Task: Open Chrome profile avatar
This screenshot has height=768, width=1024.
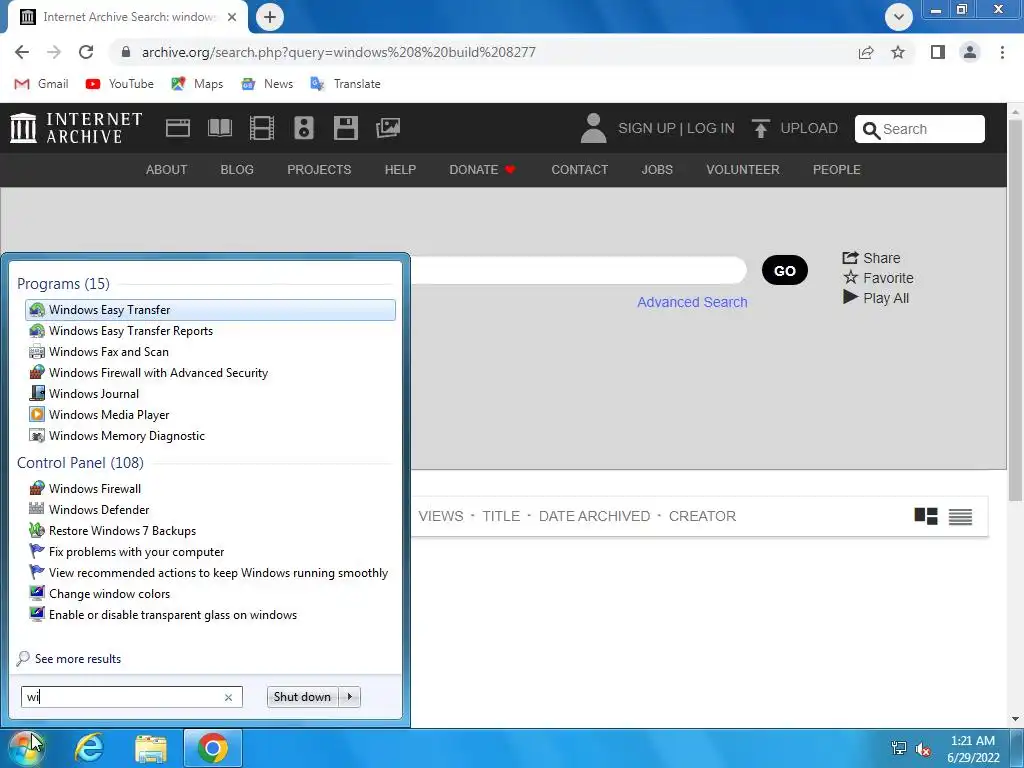Action: point(970,52)
